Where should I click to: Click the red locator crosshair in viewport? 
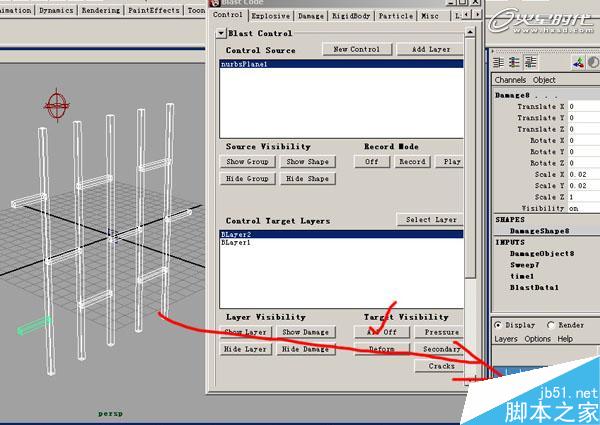57,105
